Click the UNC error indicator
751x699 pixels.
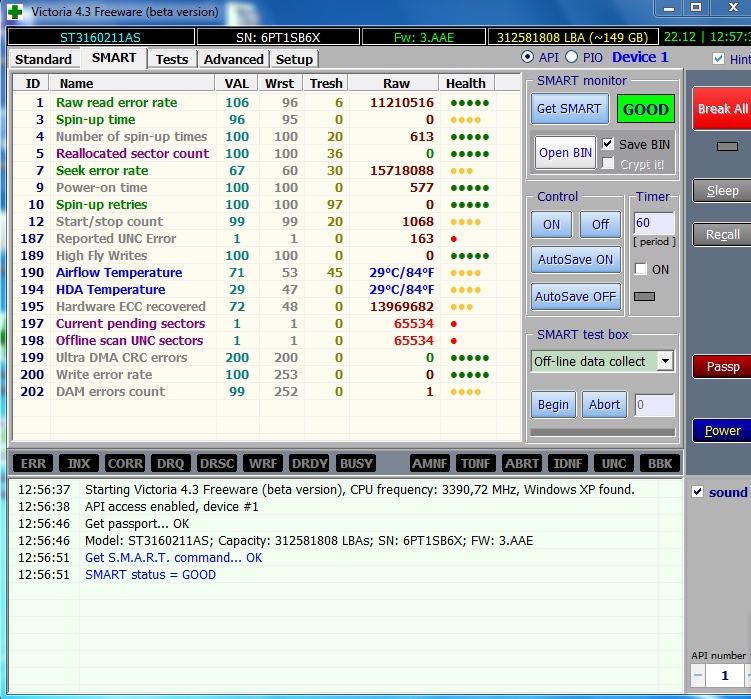click(x=614, y=463)
